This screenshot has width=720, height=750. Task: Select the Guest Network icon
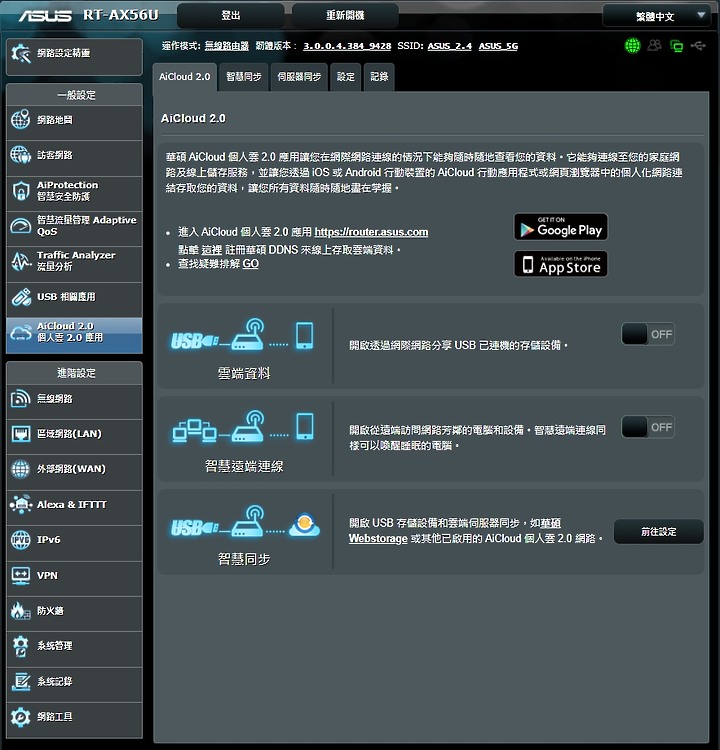pos(21,154)
